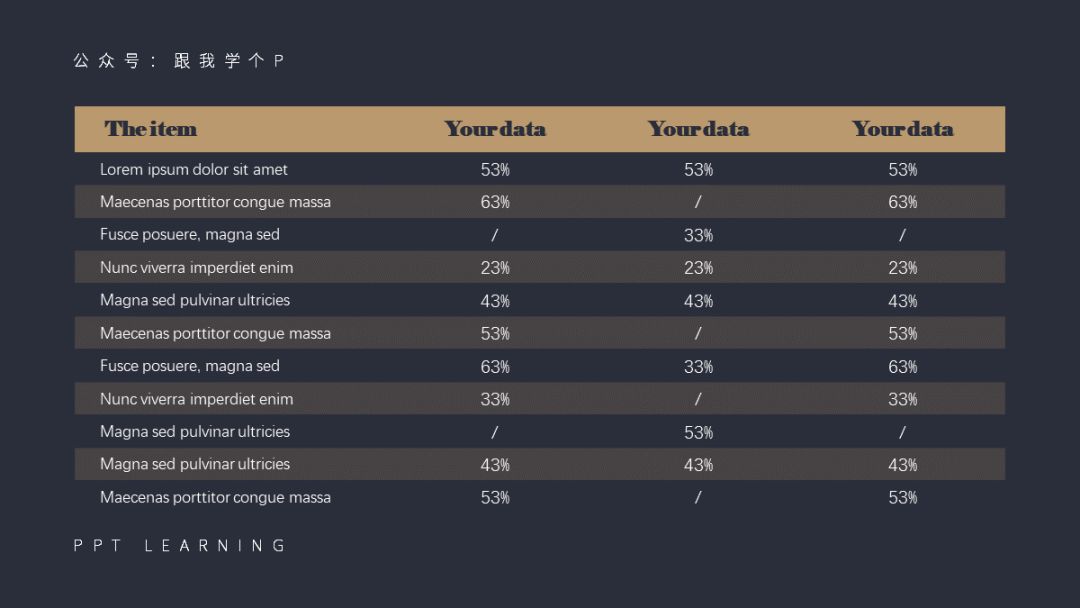
Task: Click 'Lorem ipsum dolor sit amet' row label
Action: click(194, 169)
